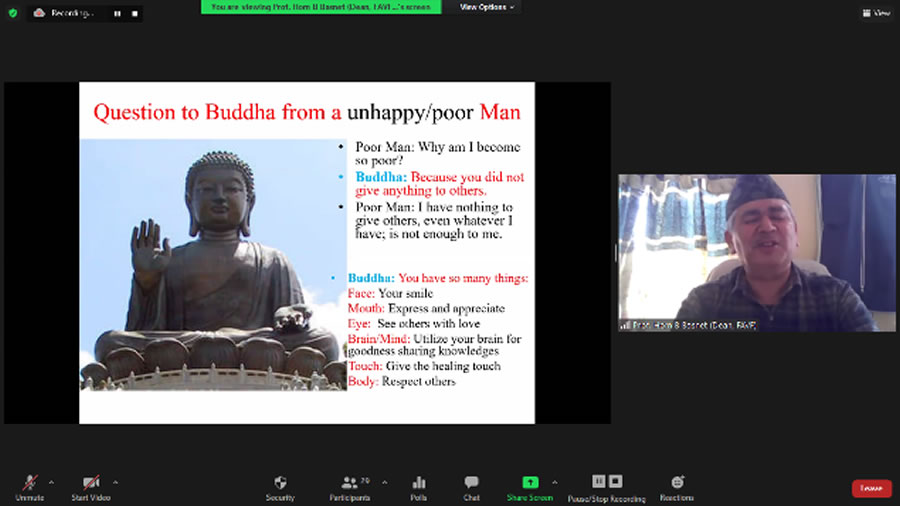The height and width of the screenshot is (506, 900).
Task: Click the slide title 'Question to Buddha'
Action: tap(307, 112)
